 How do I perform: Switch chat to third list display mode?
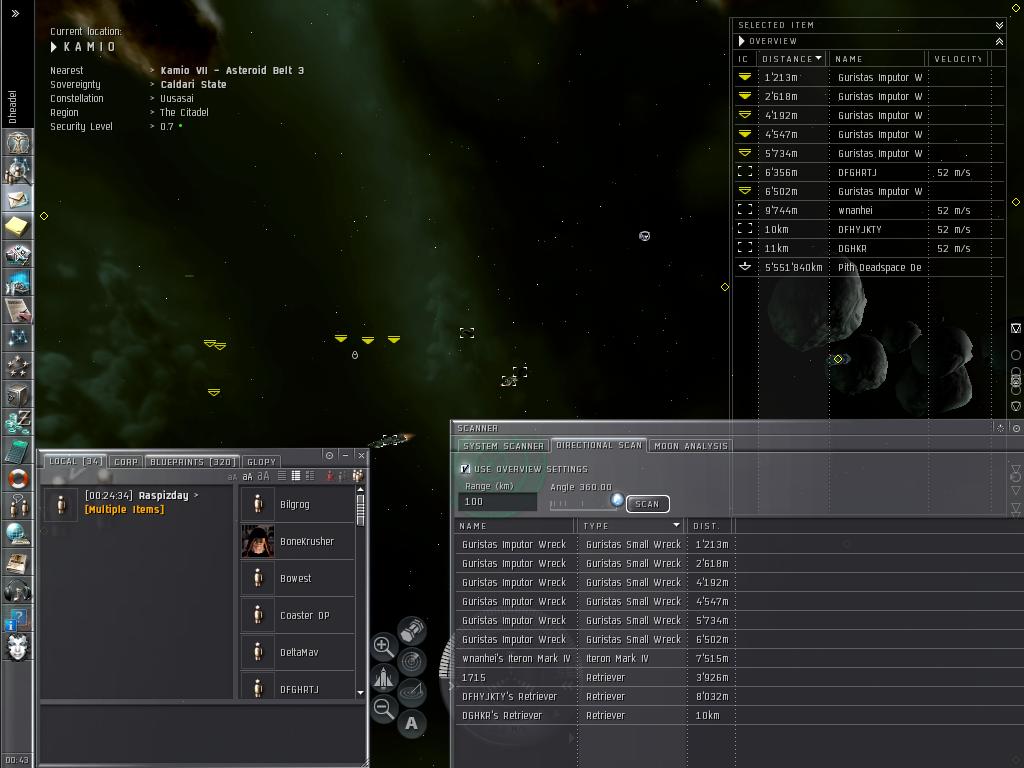(310, 476)
